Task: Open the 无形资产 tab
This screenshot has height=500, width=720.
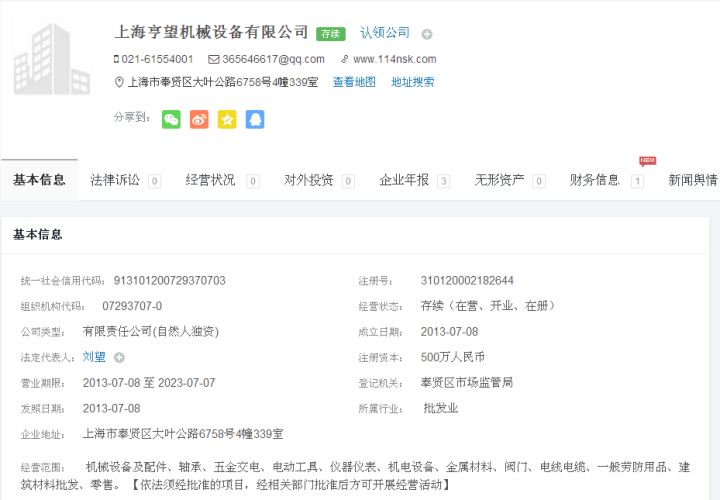Action: [499, 180]
